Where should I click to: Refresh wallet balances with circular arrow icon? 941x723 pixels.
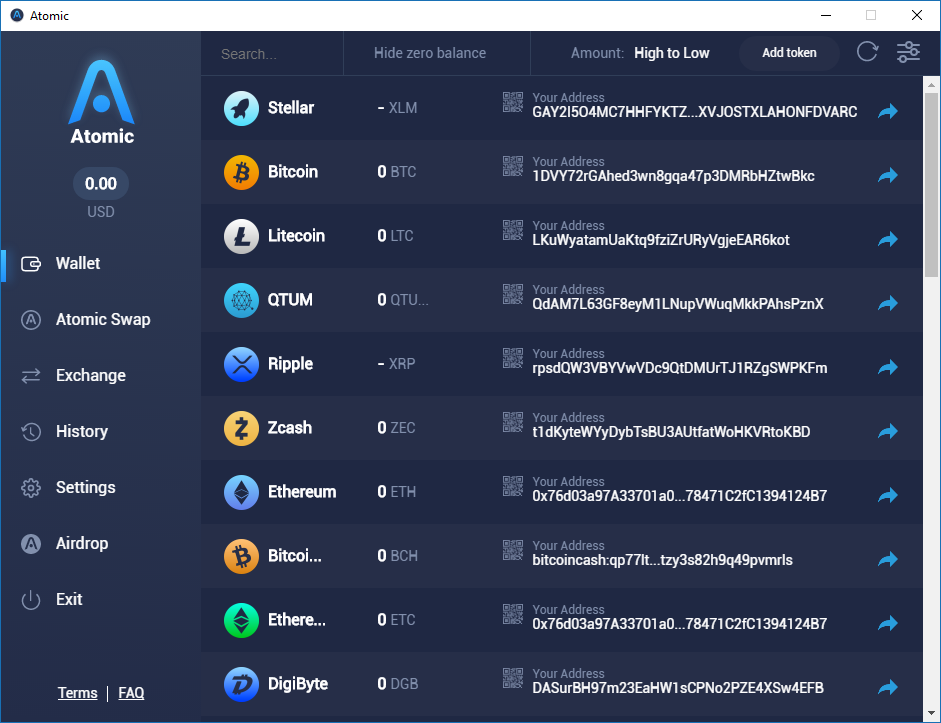(x=867, y=52)
